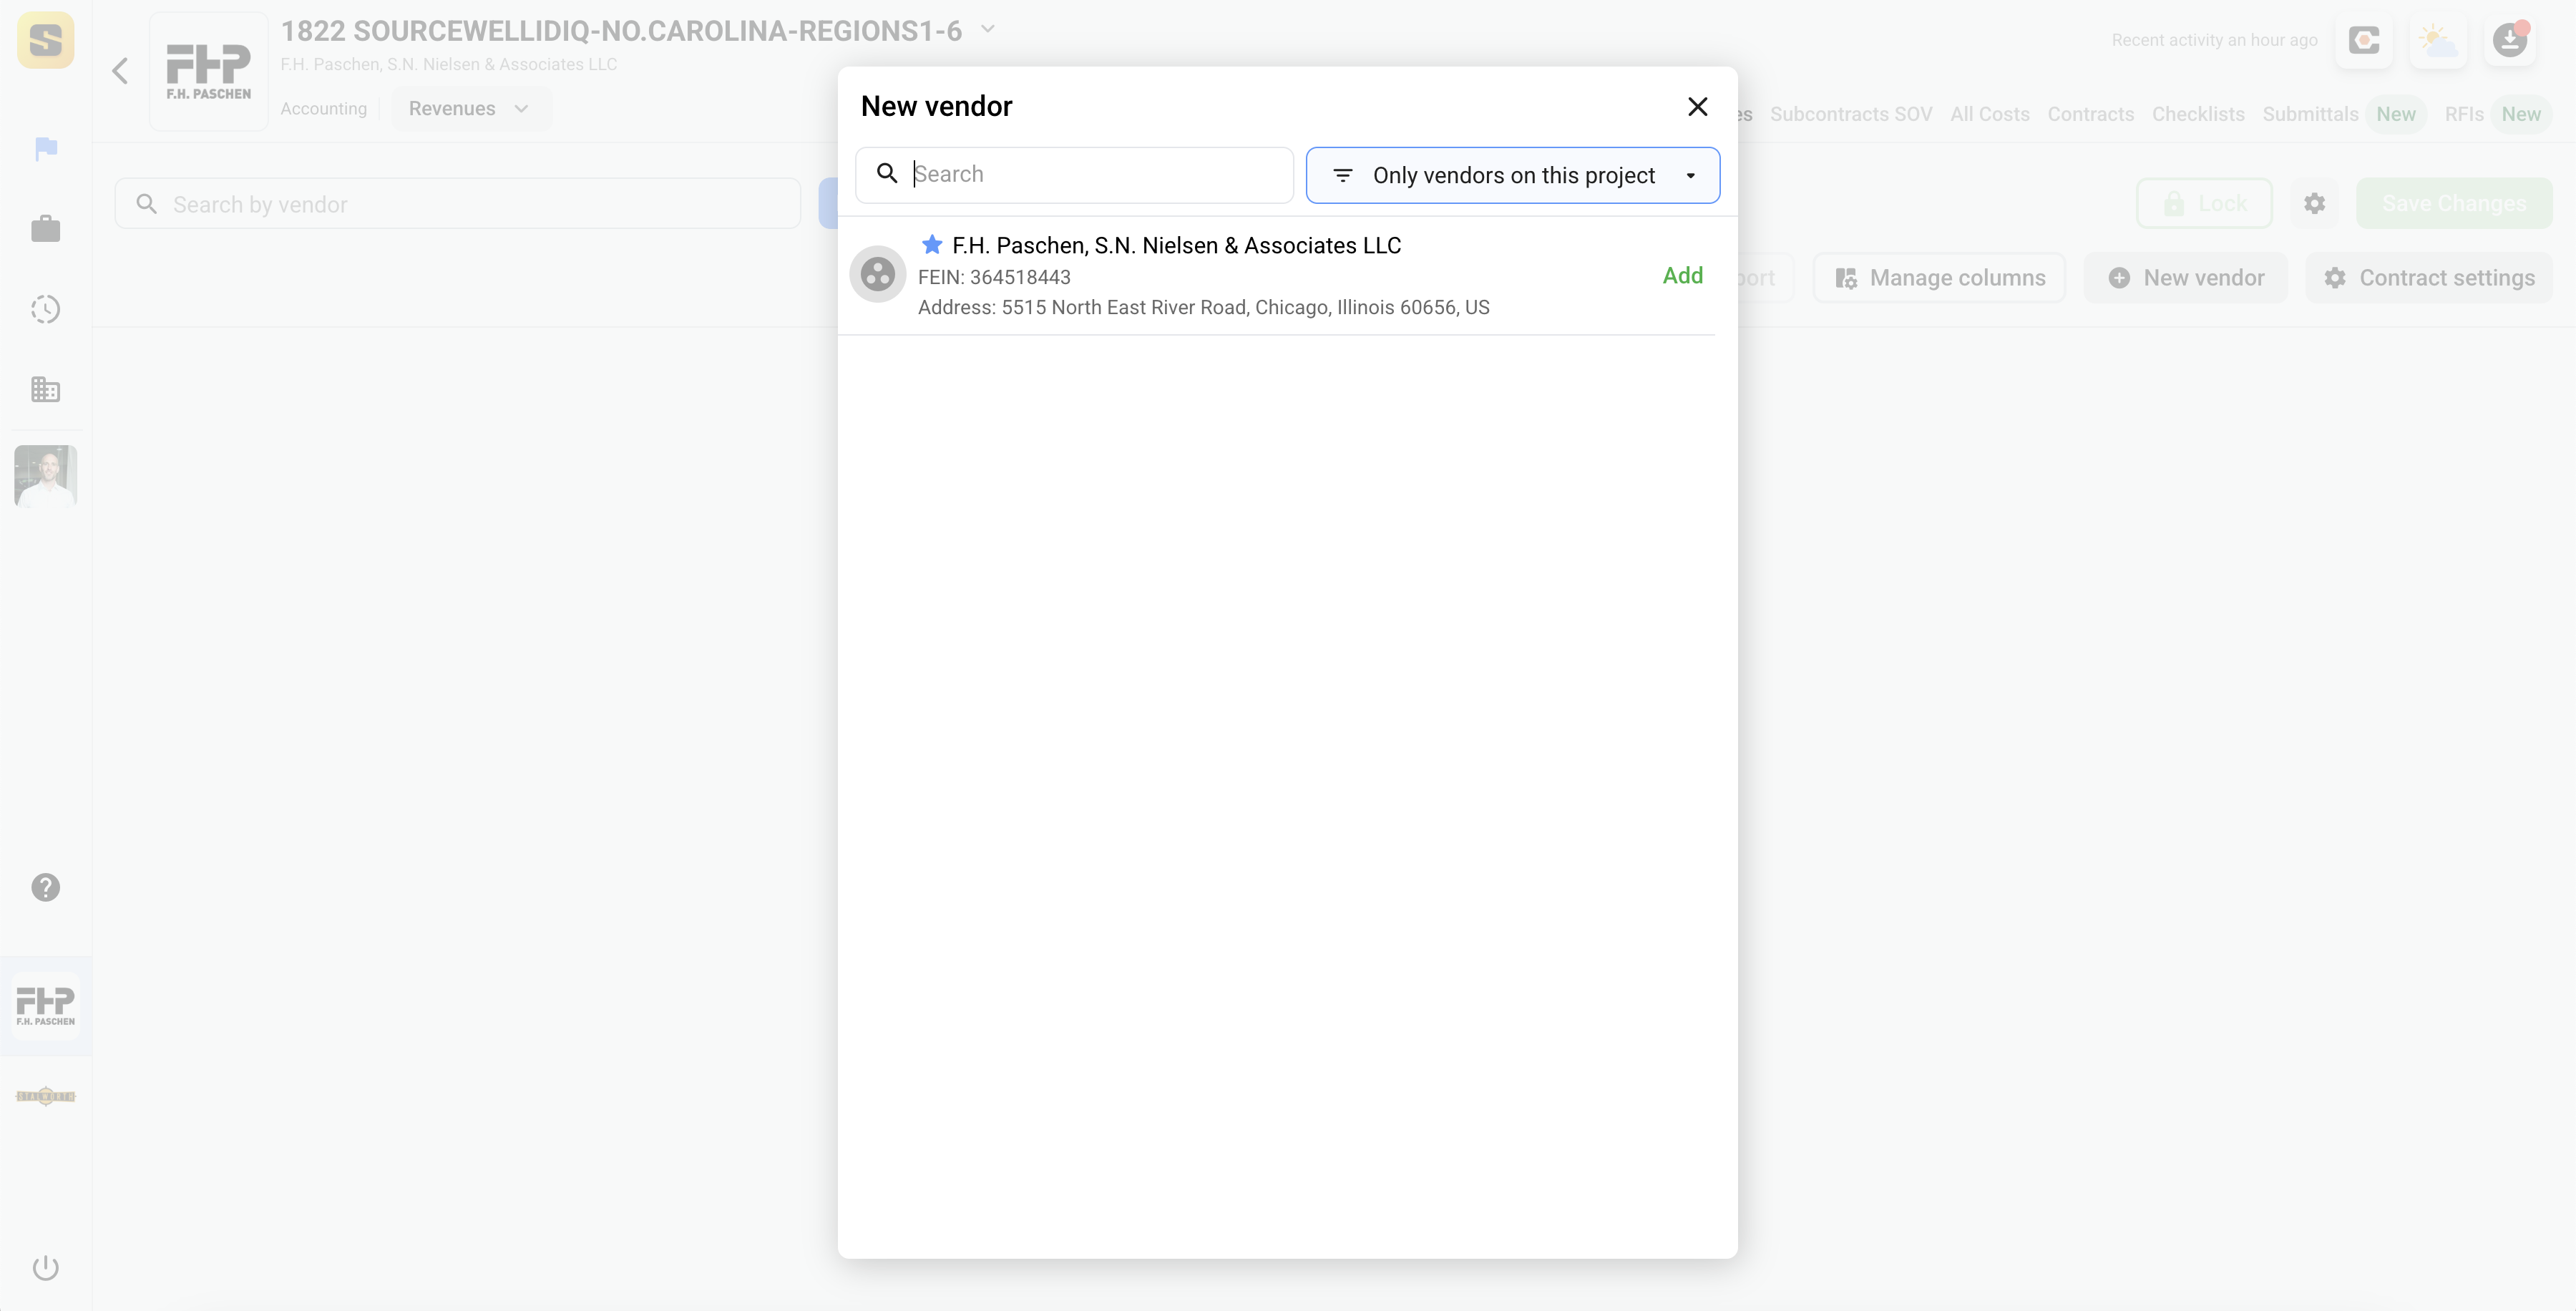Viewport: 2576px width, 1311px height.
Task: Click the filter lines icon in vendor filter
Action: point(1343,176)
